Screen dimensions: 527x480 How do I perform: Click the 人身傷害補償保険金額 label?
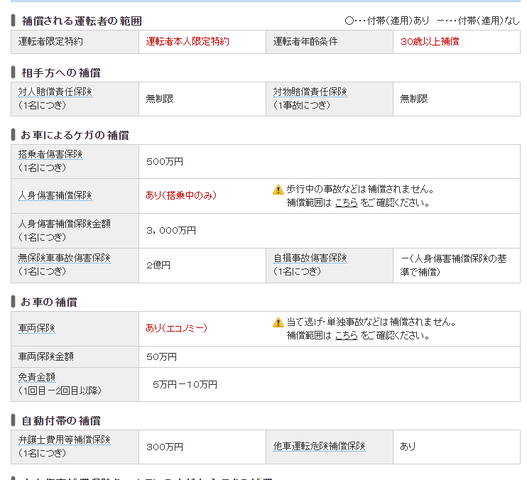click(x=64, y=224)
